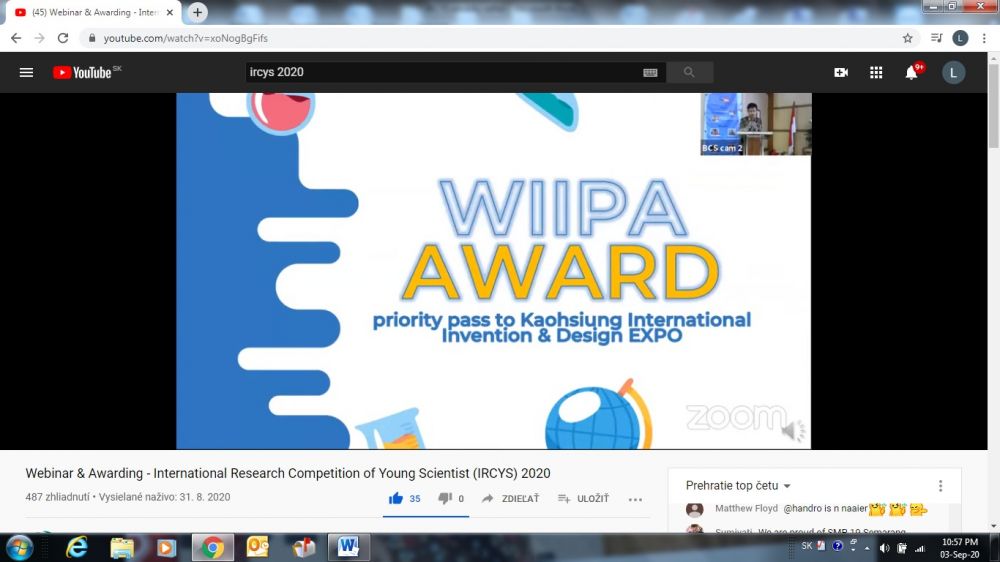The height and width of the screenshot is (562, 1000).
Task: Open the account avatar L in YouTube header
Action: tap(953, 73)
